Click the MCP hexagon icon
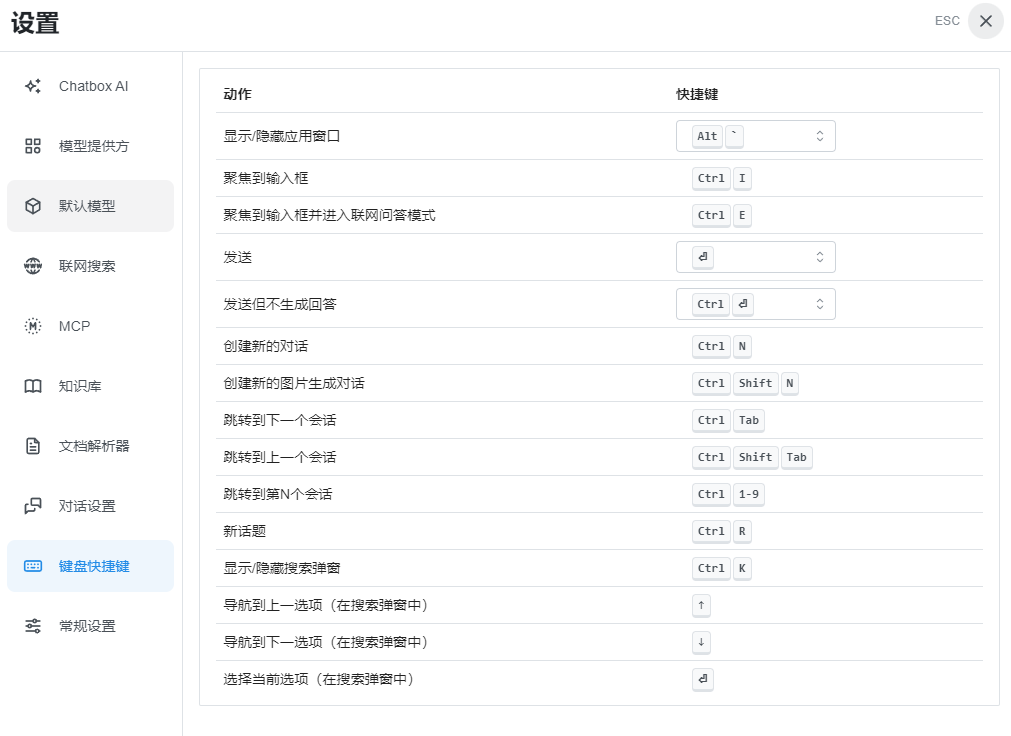Viewport: 1011px width, 736px height. point(33,326)
